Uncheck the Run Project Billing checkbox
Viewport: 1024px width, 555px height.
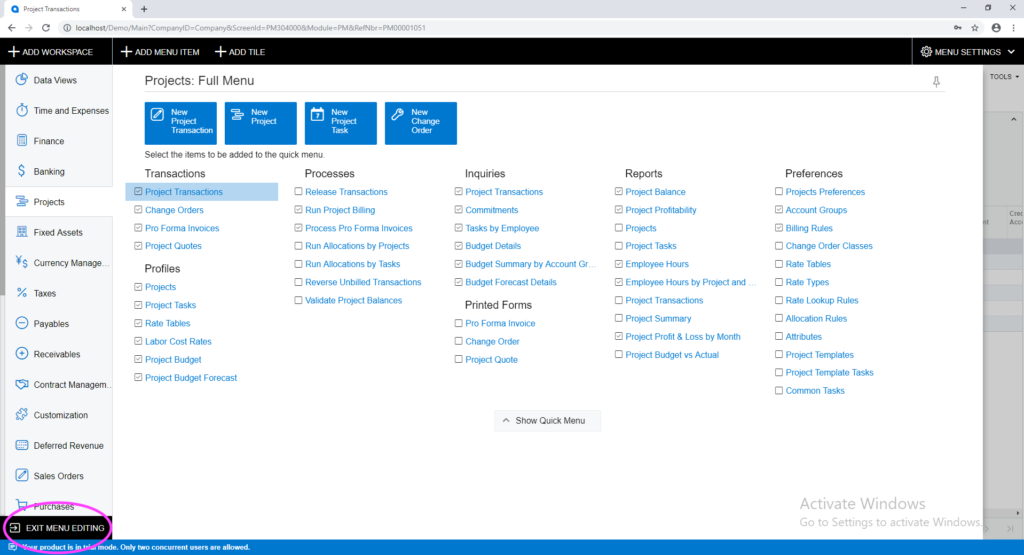298,210
